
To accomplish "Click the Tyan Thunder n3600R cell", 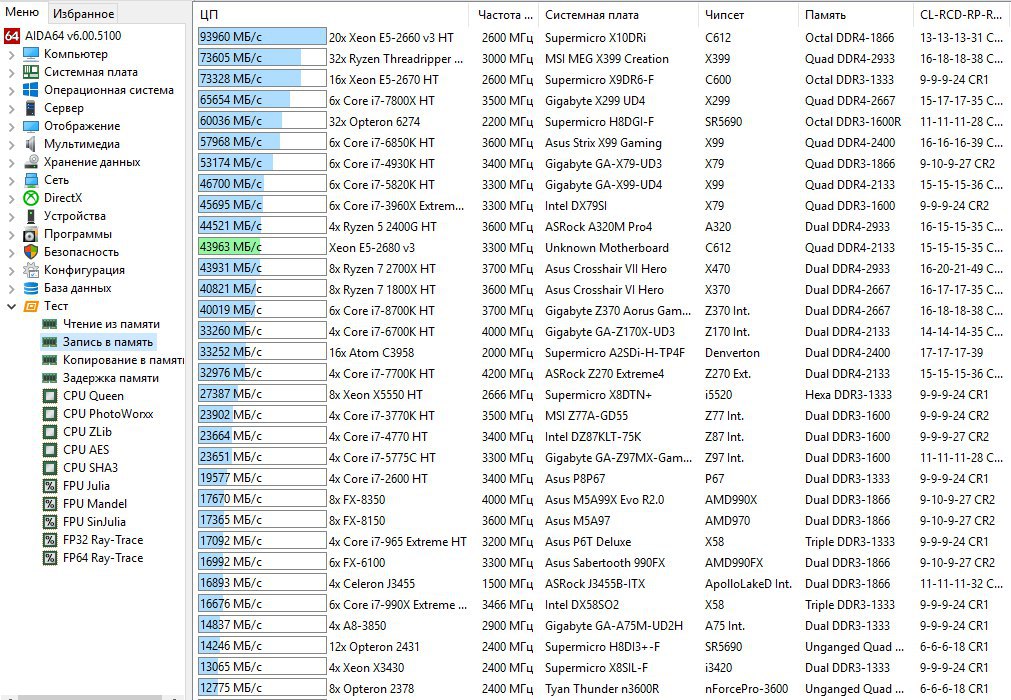I will point(602,689).
